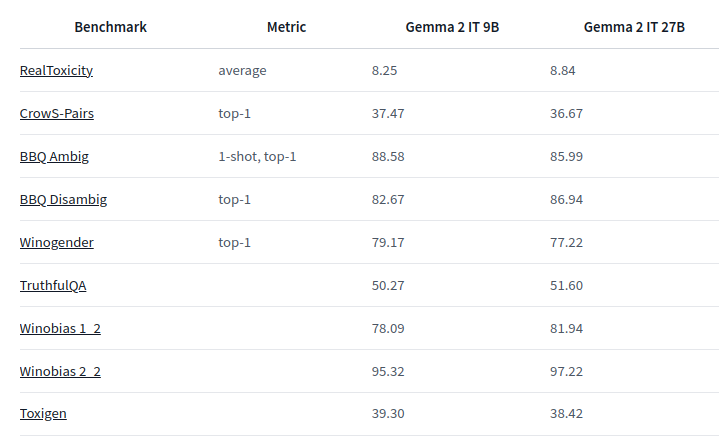Open the RealToxicity benchmark link
This screenshot has height=445, width=728.
56,71
